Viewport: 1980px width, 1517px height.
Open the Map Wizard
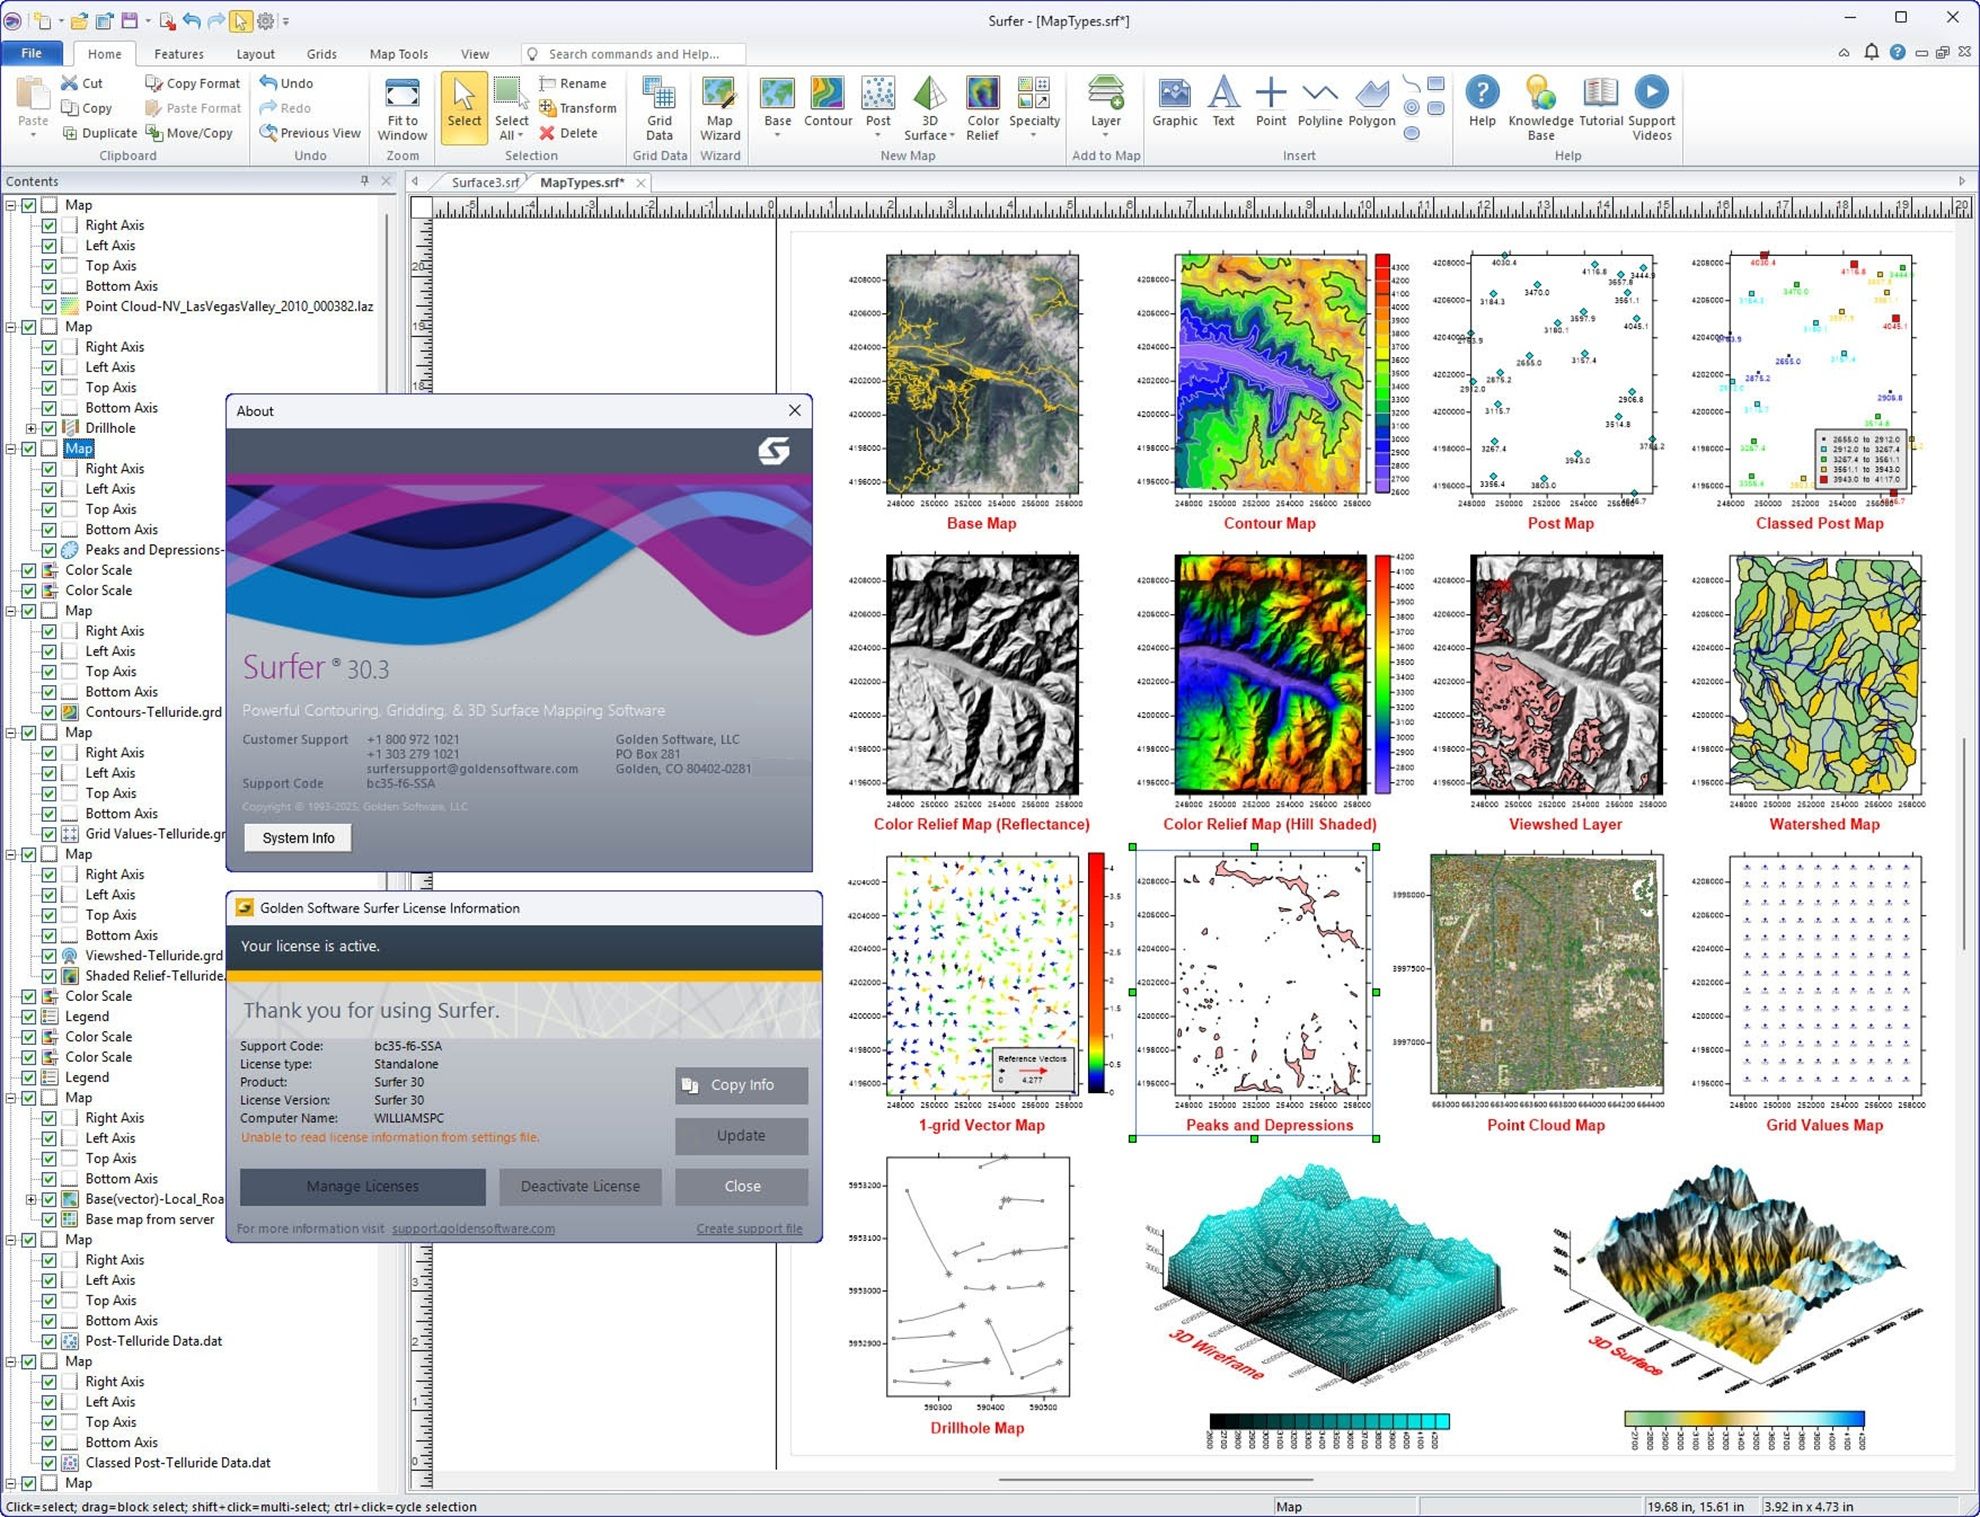[x=719, y=105]
